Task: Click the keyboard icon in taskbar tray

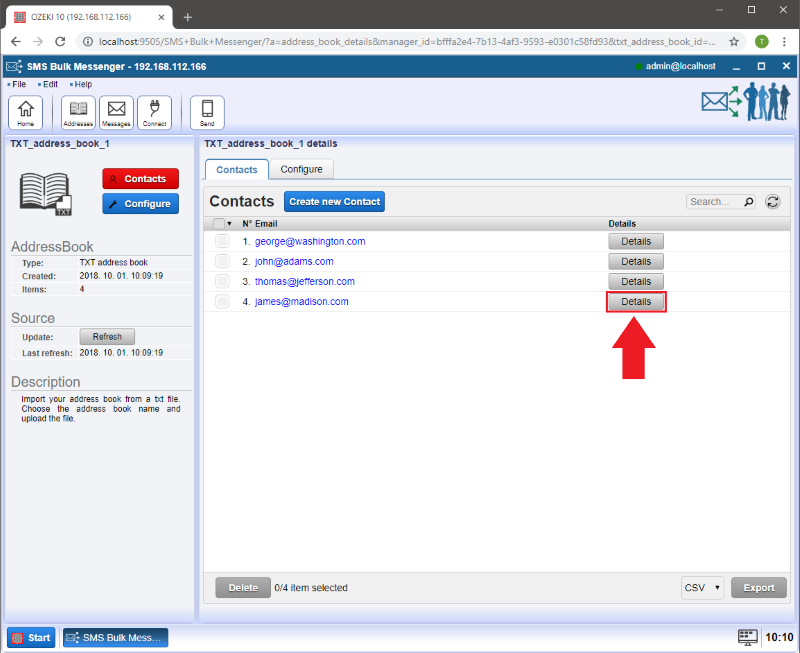Action: [x=746, y=637]
